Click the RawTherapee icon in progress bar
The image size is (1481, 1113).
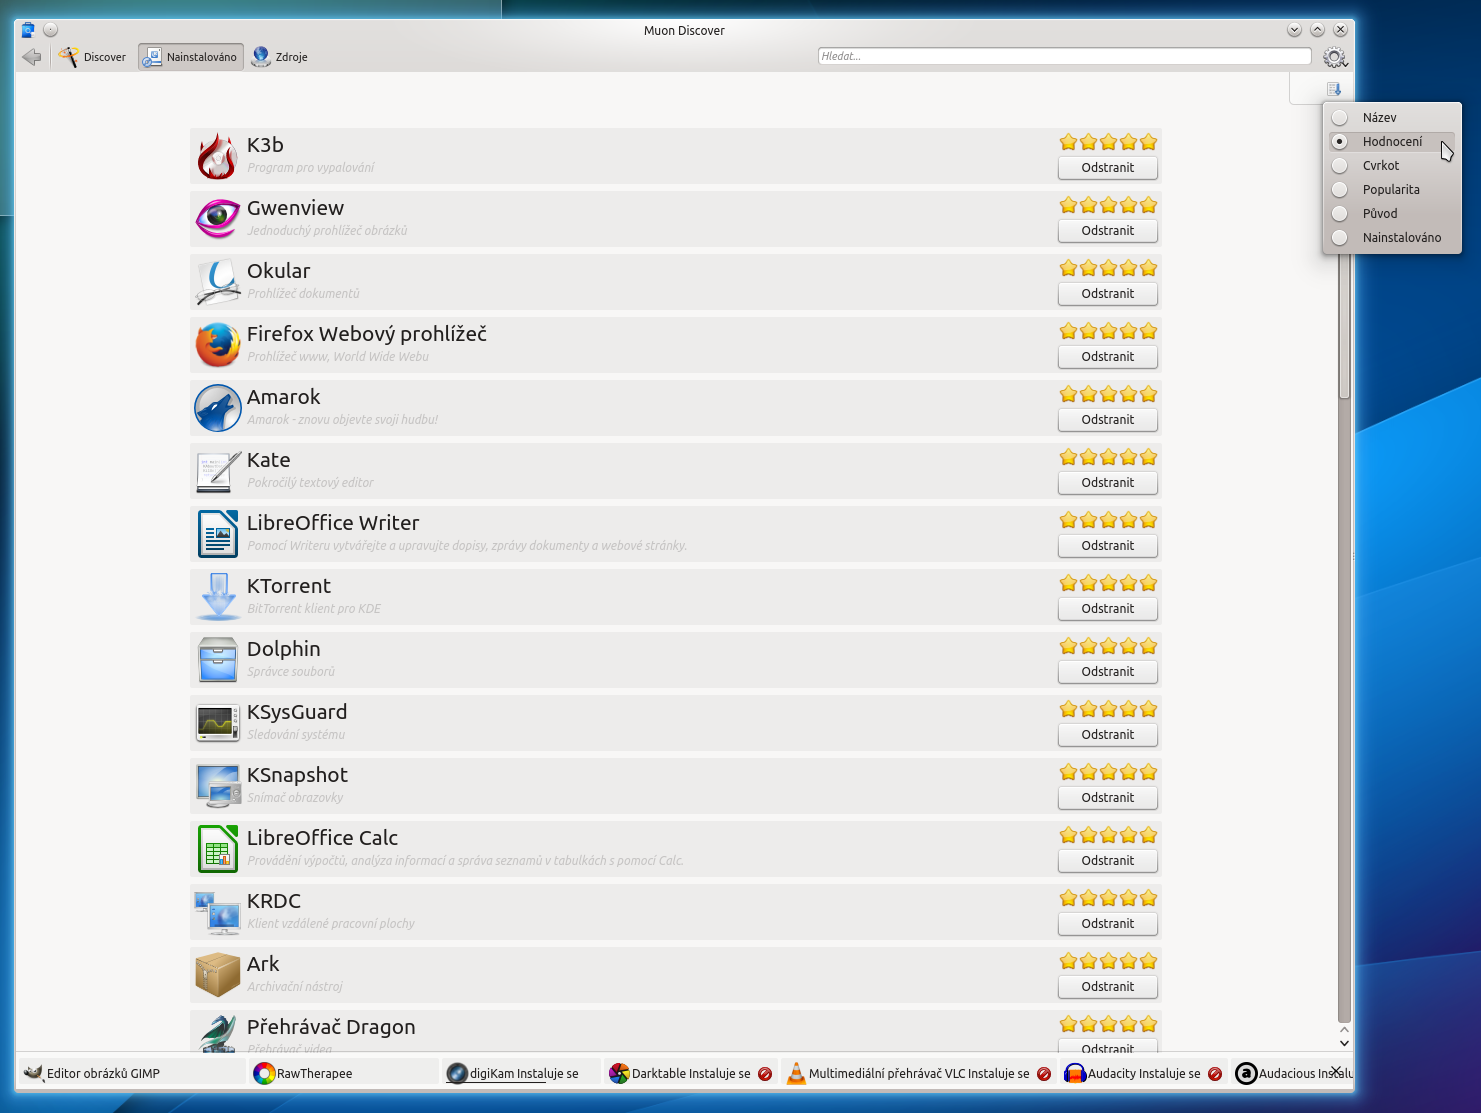pos(264,1073)
